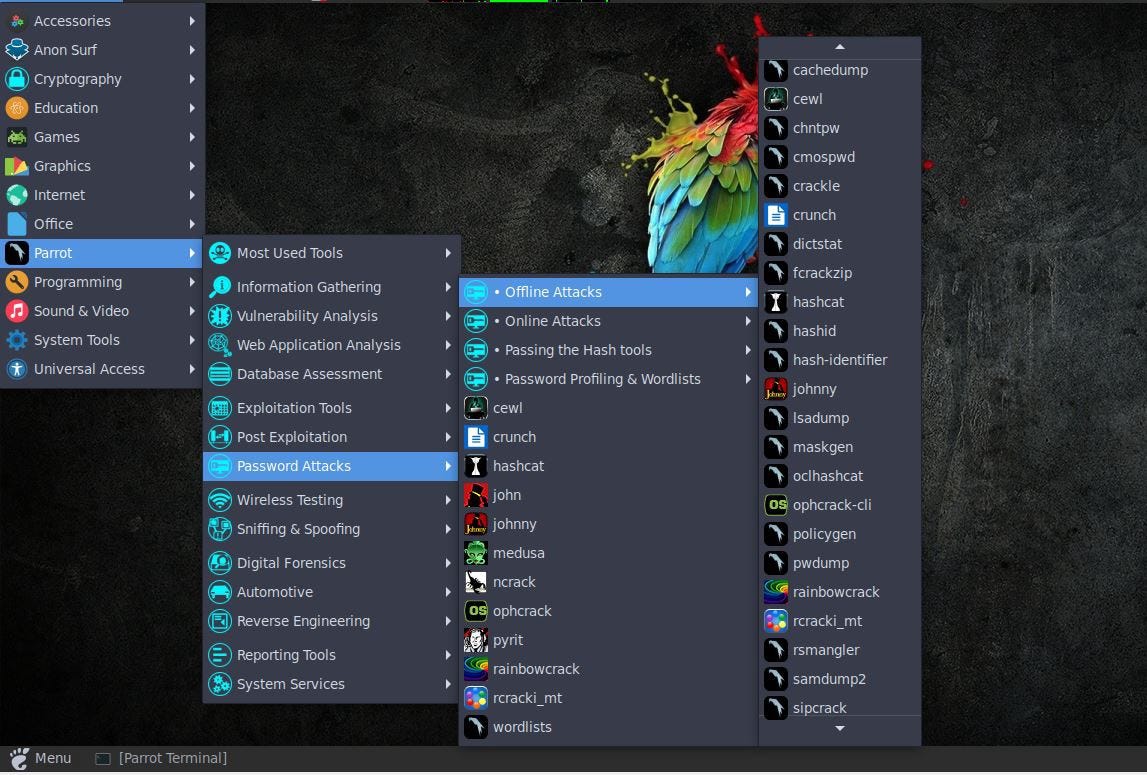Launch hashid from Offline Attacks
Image resolution: width=1147 pixels, height=775 pixels.
(840, 331)
